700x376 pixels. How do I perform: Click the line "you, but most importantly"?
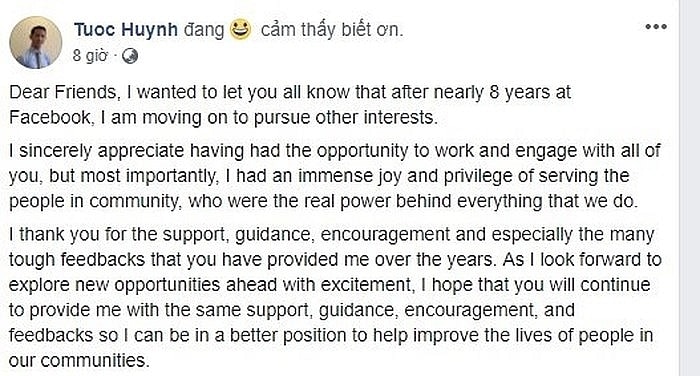coord(319,176)
